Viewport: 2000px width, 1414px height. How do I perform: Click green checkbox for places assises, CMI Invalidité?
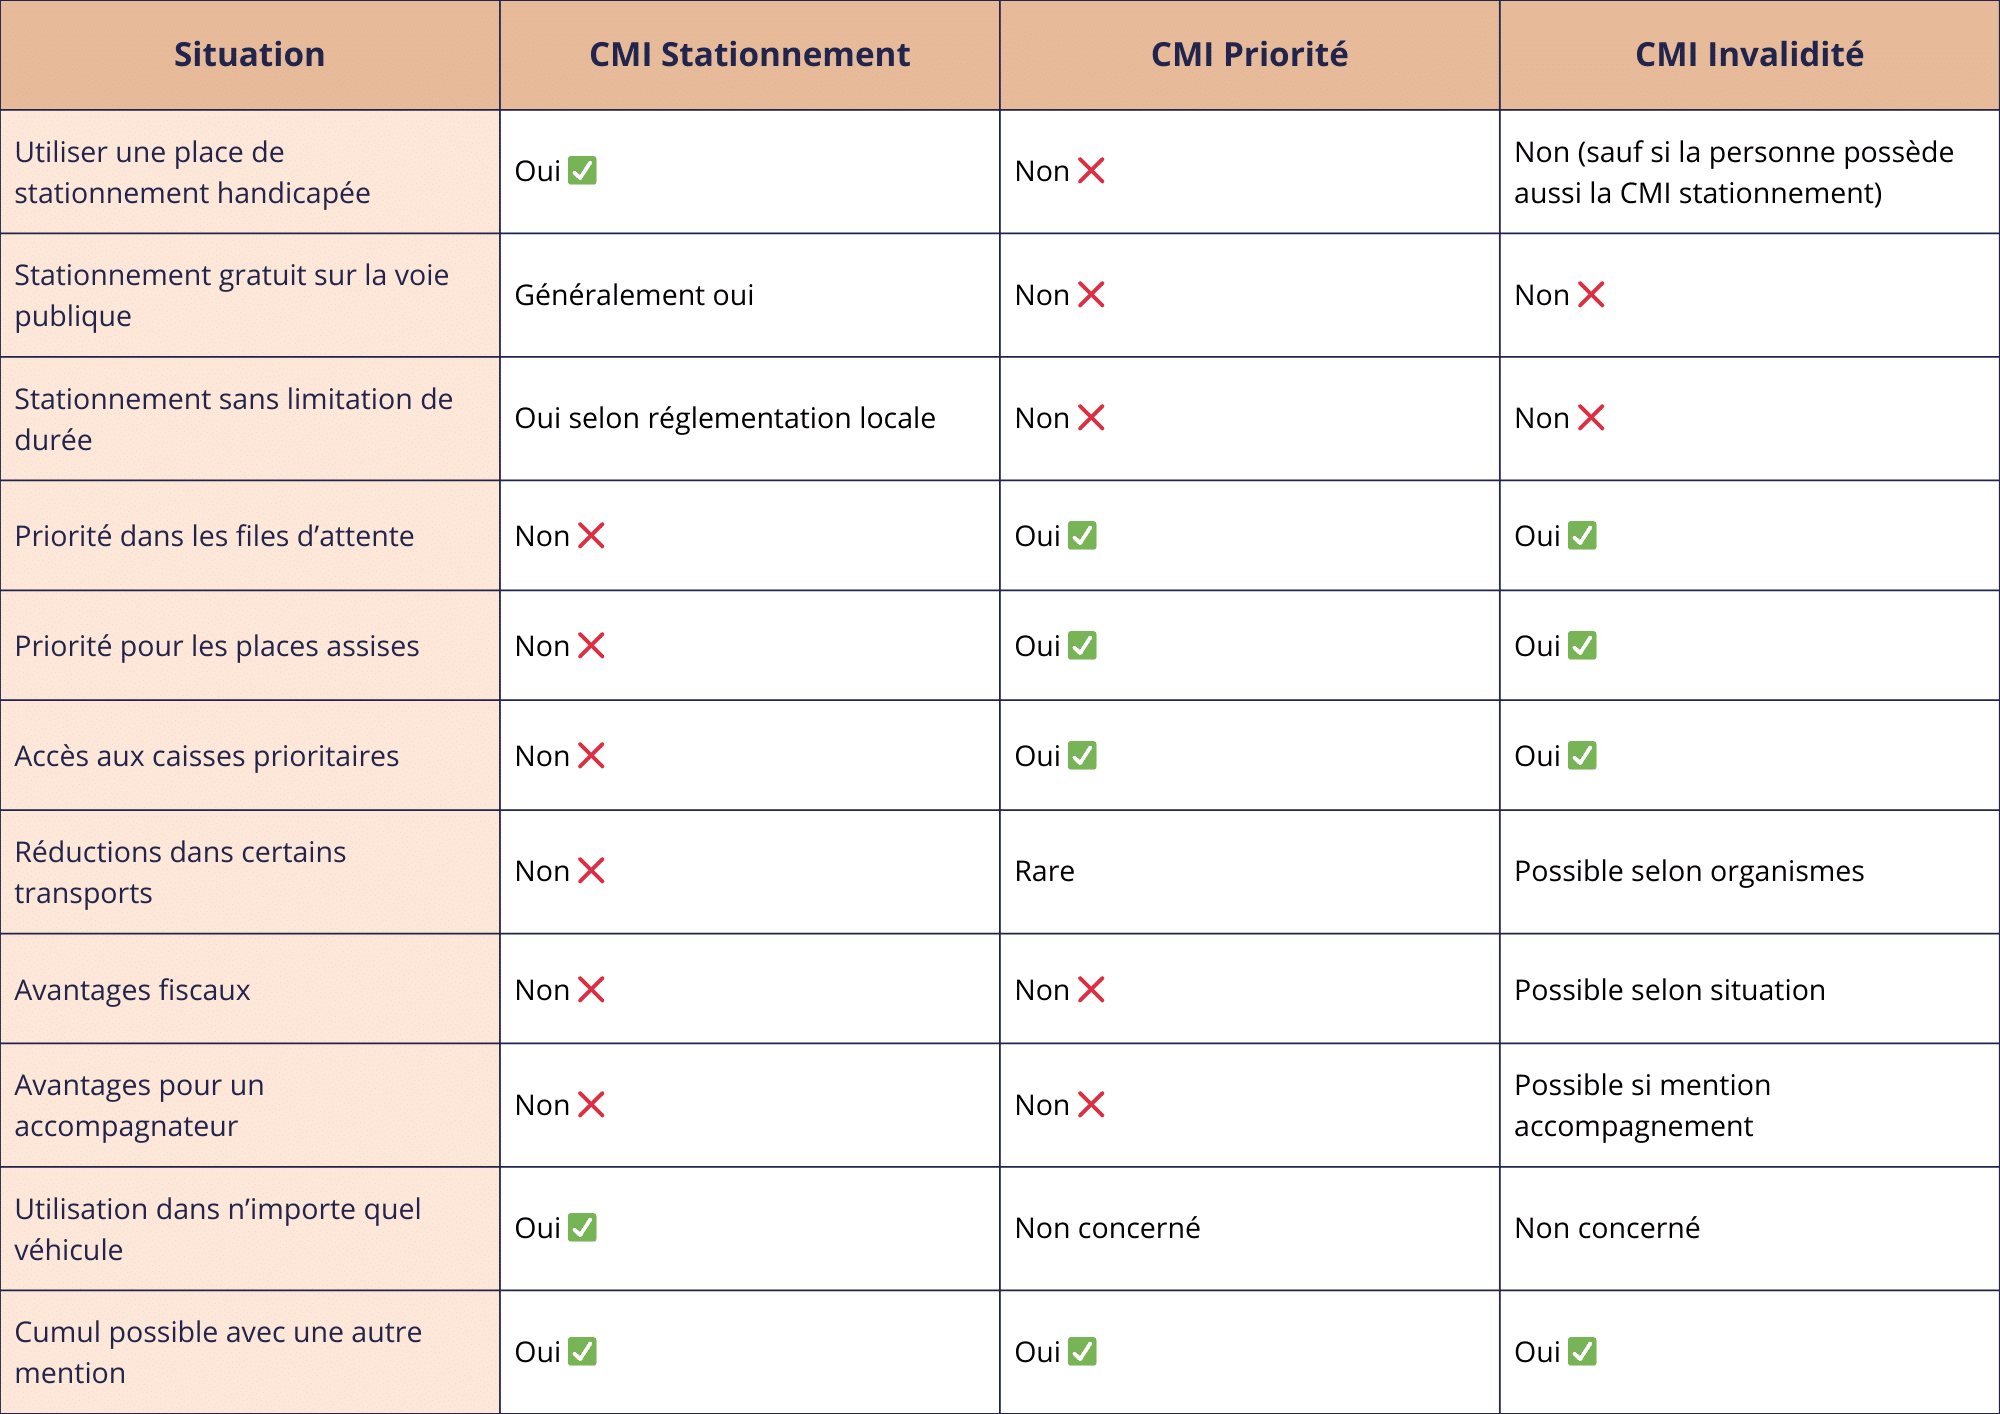(x=1582, y=646)
